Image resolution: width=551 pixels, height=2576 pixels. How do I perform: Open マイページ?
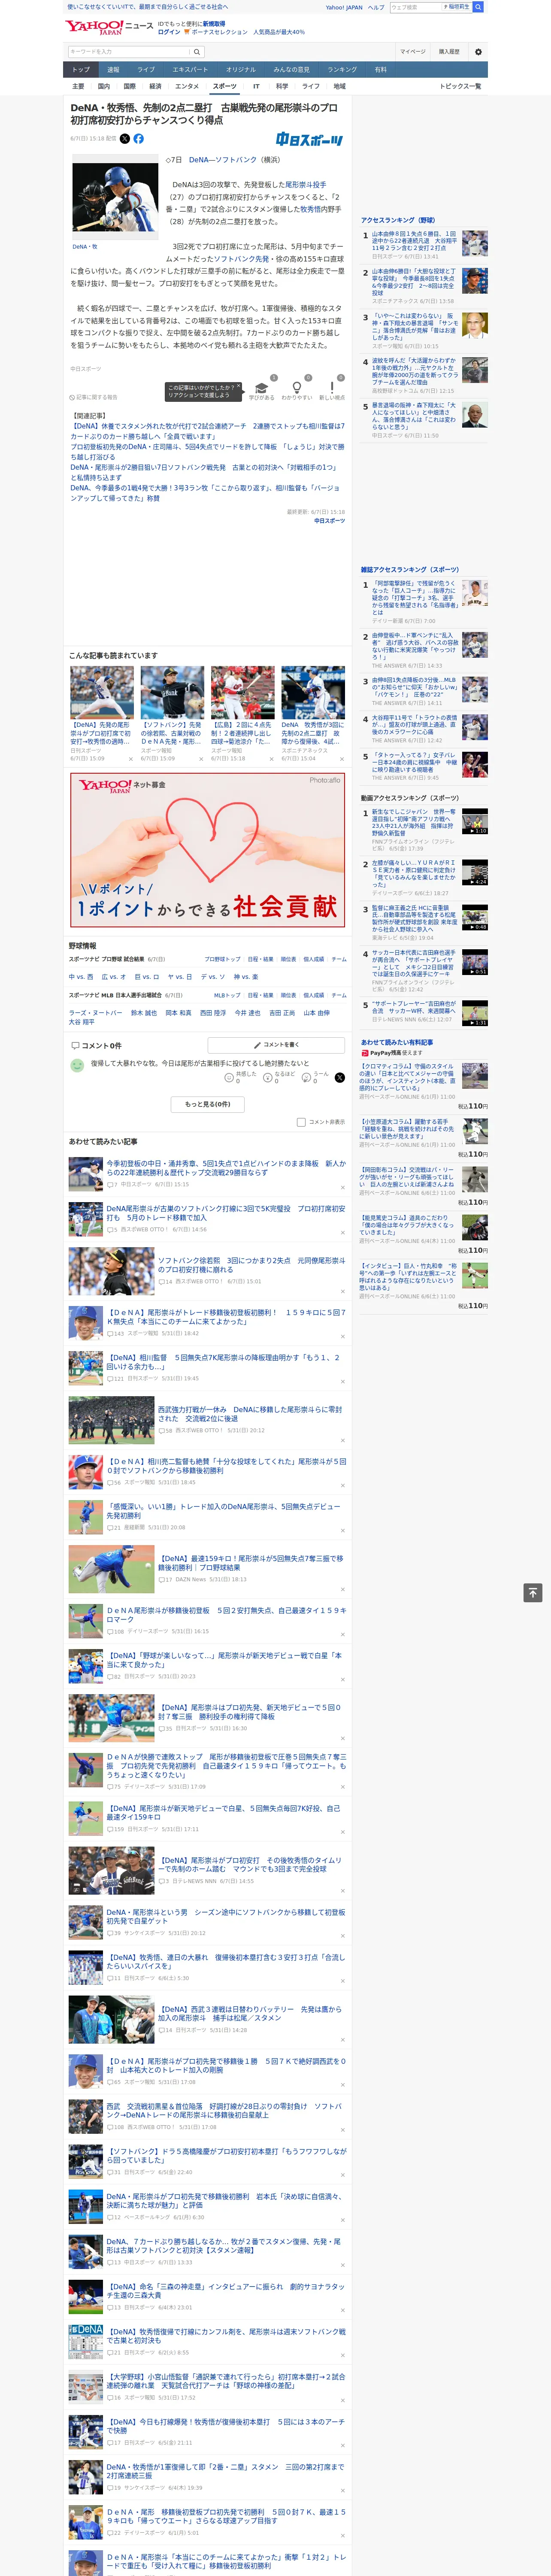(413, 52)
